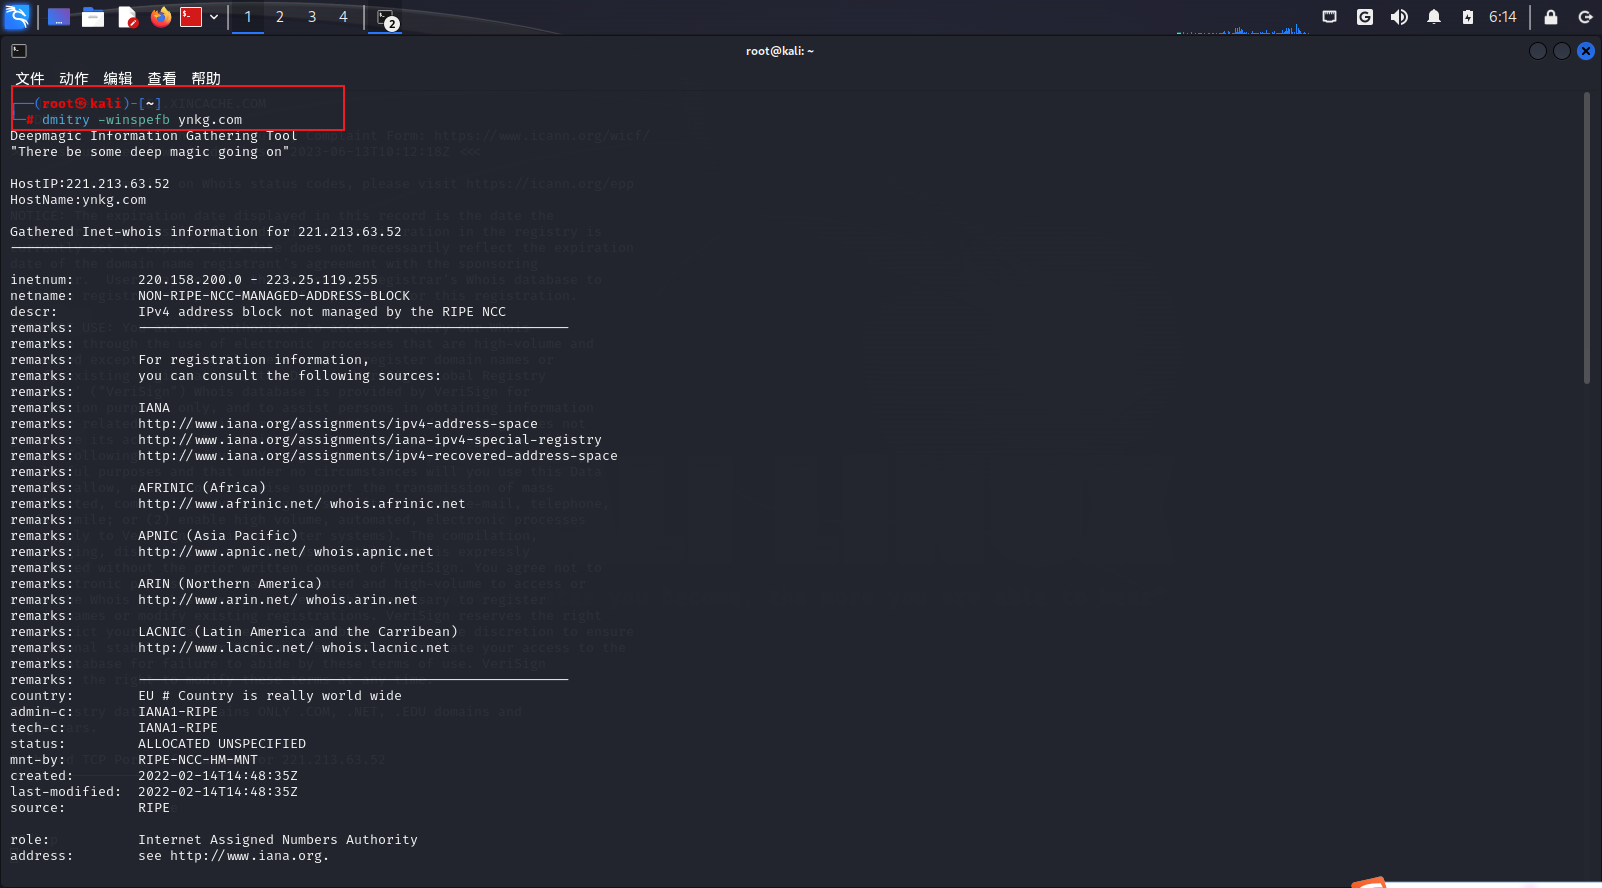Click 'IPv4 address block not managed' description
This screenshot has width=1602, height=888.
322,312
